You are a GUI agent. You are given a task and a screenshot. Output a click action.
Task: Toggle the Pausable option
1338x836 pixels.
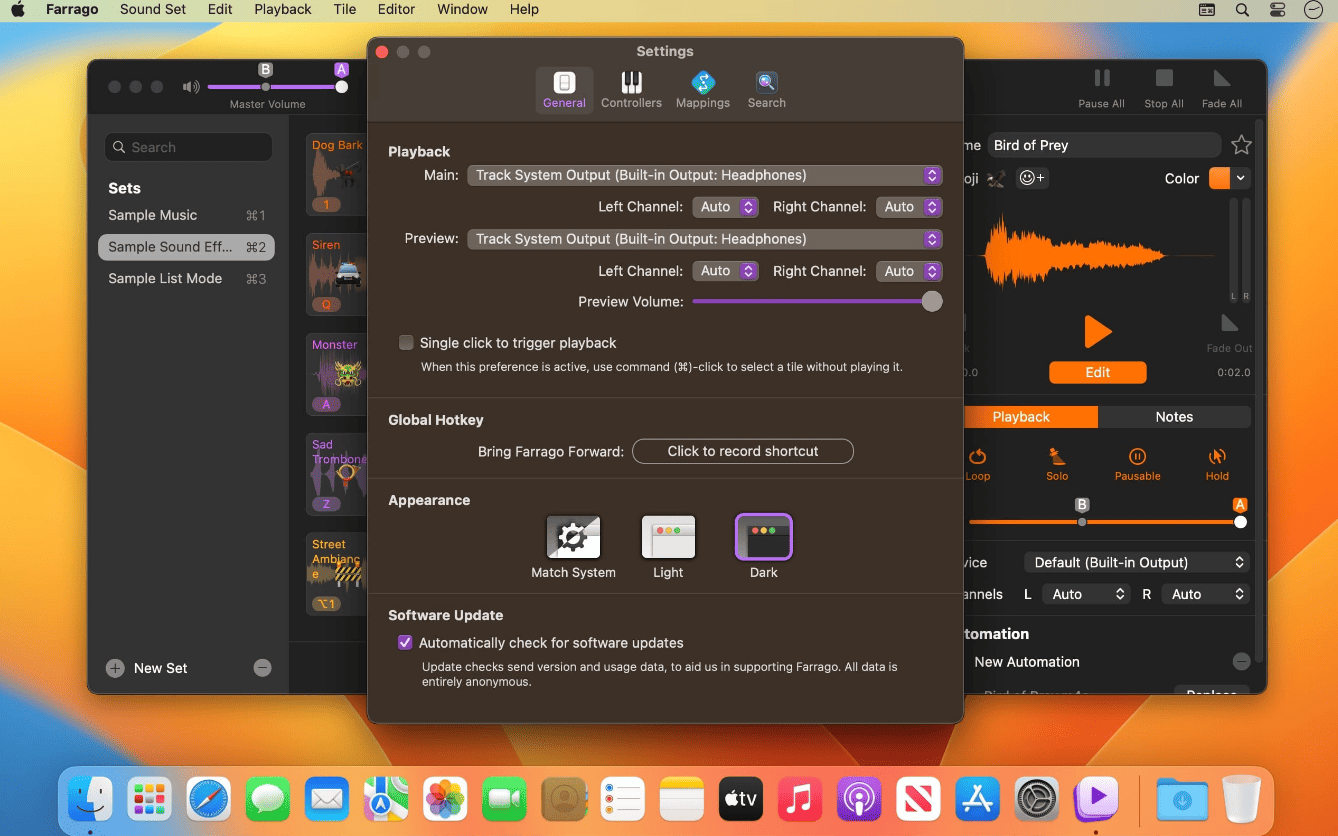(x=1137, y=464)
